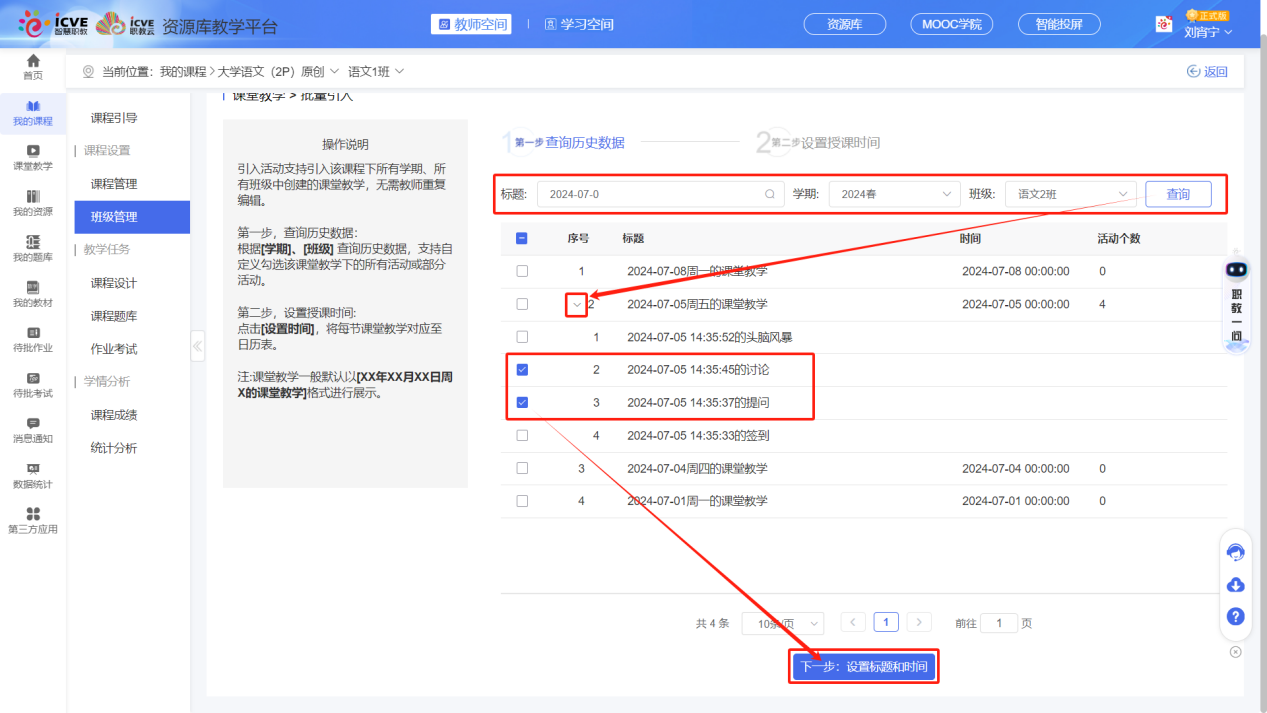Open the customer service headset icon
1267x713 pixels.
[x=1235, y=552]
